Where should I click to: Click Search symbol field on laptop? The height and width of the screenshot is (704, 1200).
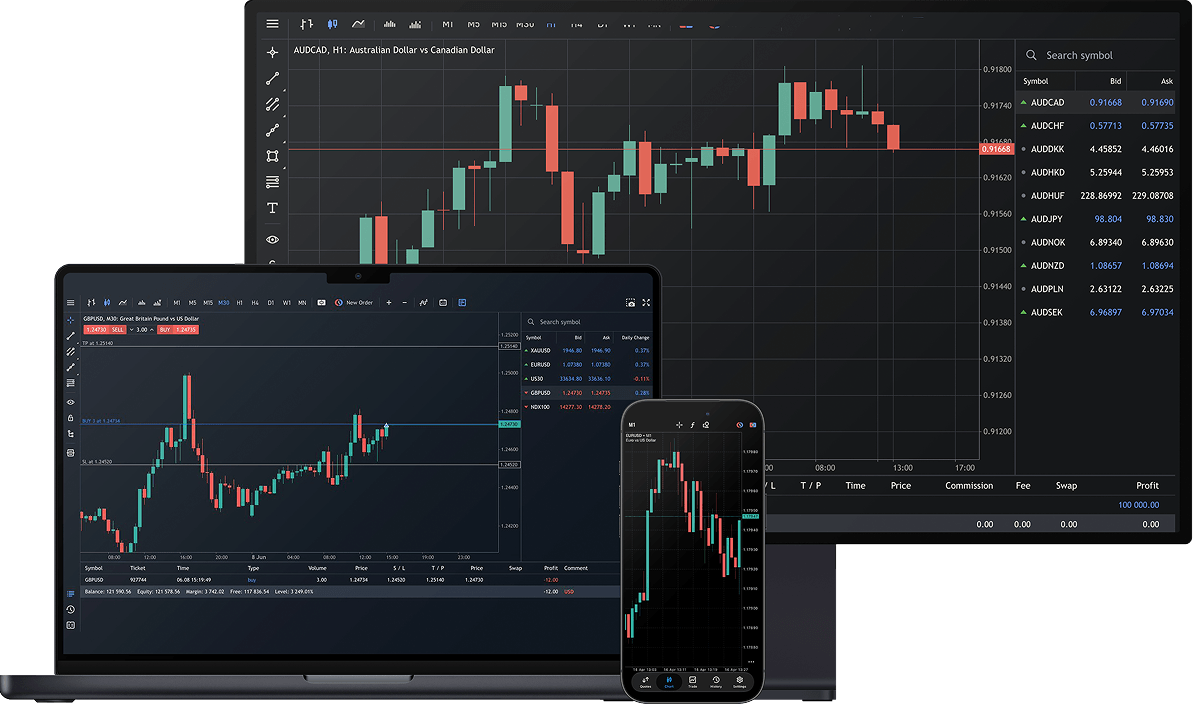click(x=588, y=322)
